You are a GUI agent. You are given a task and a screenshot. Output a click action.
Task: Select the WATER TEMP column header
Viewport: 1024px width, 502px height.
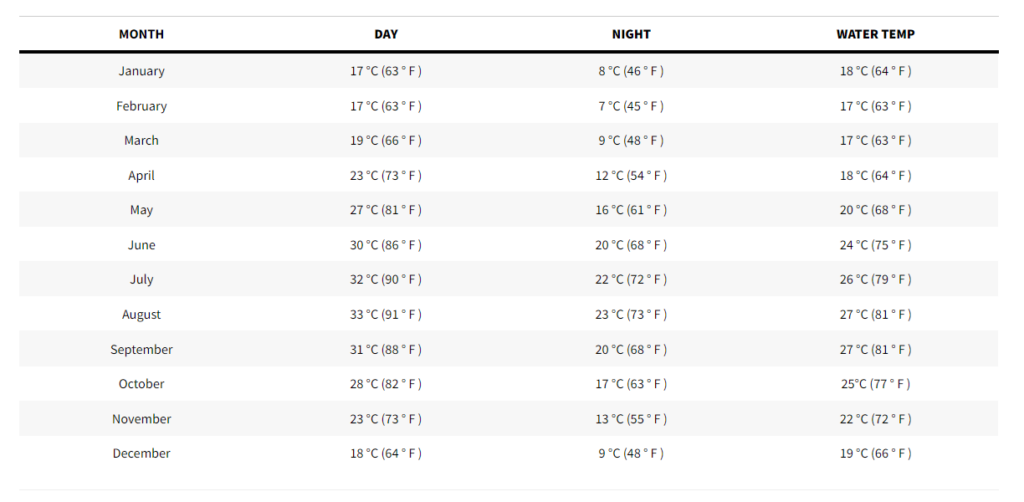coord(875,34)
